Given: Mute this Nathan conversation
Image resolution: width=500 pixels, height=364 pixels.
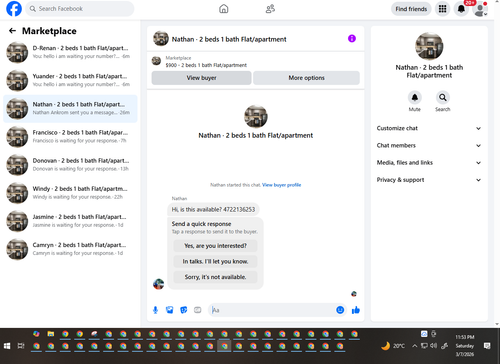Looking at the screenshot, I should click(x=415, y=97).
